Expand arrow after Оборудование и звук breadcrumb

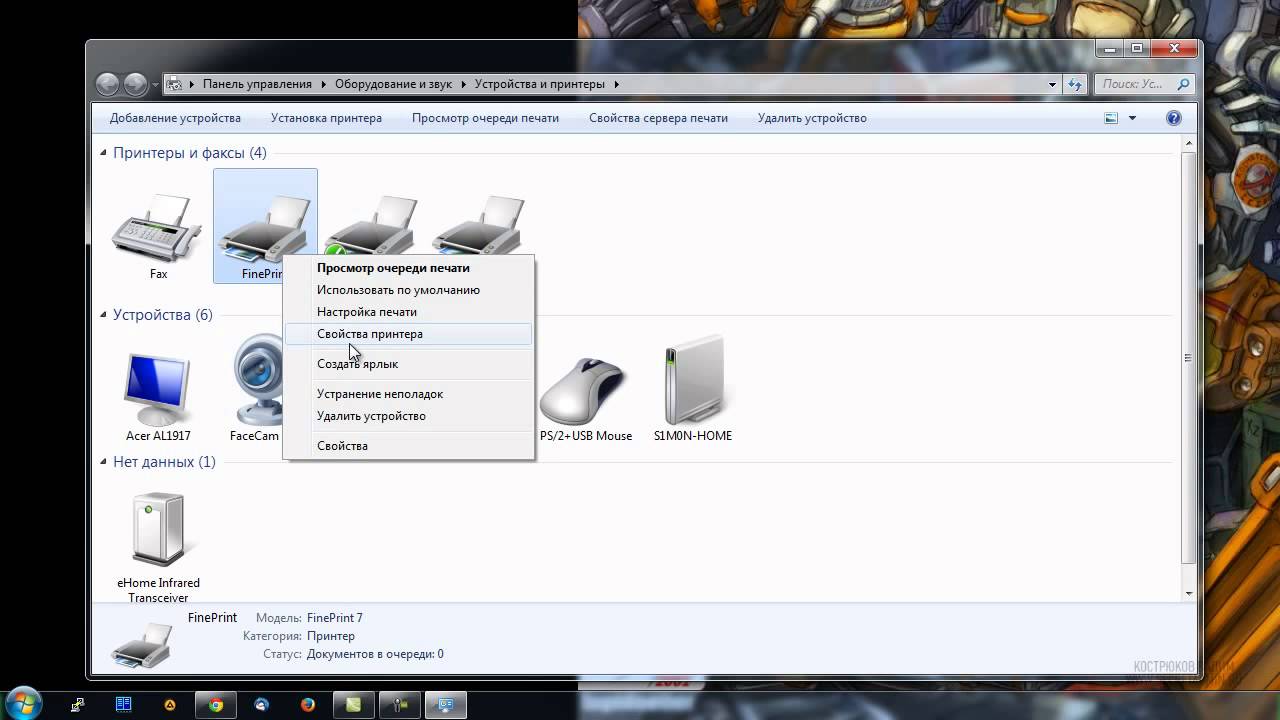(x=463, y=84)
